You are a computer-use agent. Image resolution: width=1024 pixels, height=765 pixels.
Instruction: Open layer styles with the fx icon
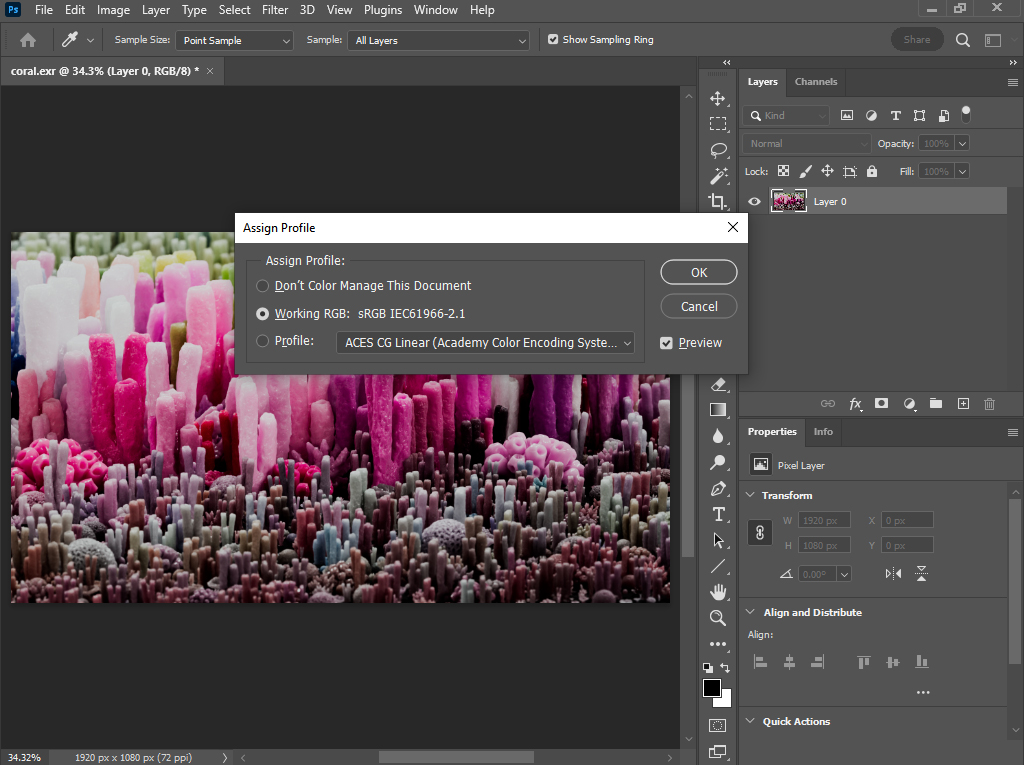coord(856,403)
